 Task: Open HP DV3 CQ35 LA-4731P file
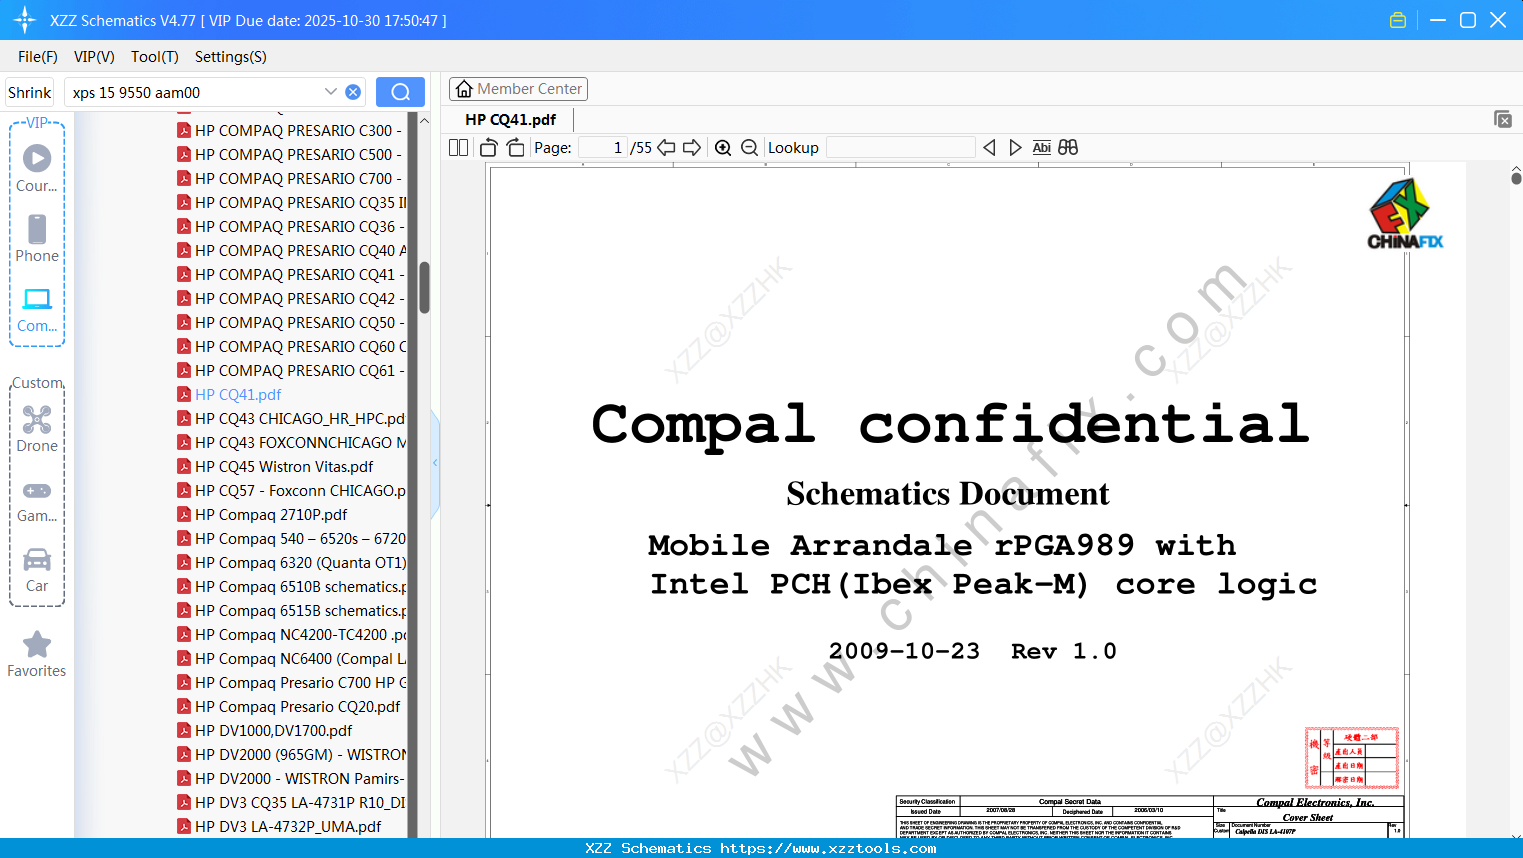coord(291,802)
